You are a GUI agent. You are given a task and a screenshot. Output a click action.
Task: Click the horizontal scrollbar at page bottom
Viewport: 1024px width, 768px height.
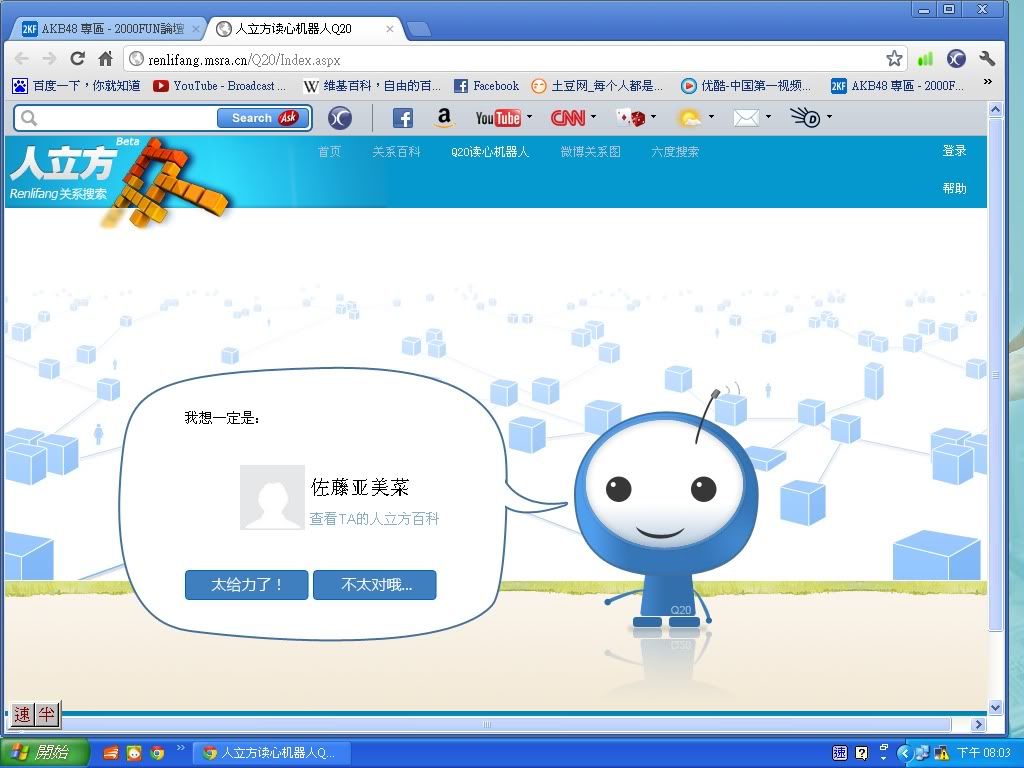tap(487, 724)
